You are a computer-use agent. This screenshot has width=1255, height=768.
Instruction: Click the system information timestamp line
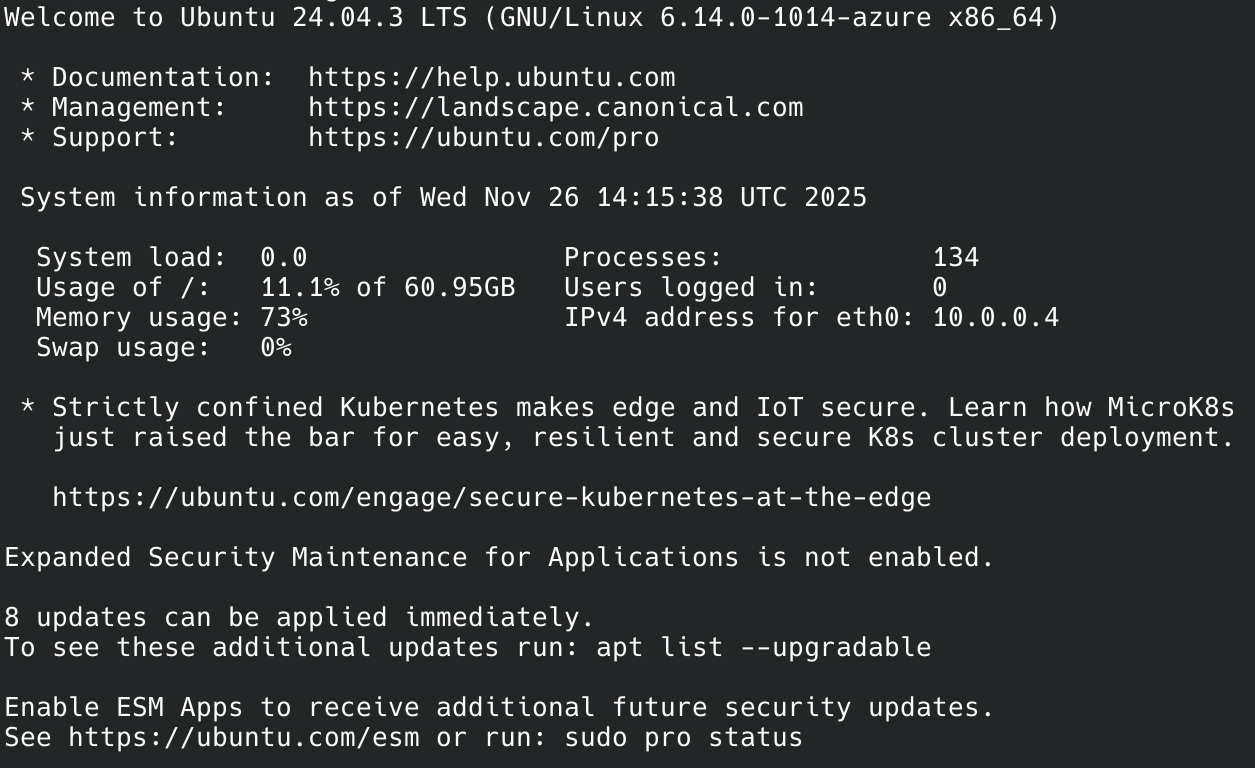pos(443,198)
